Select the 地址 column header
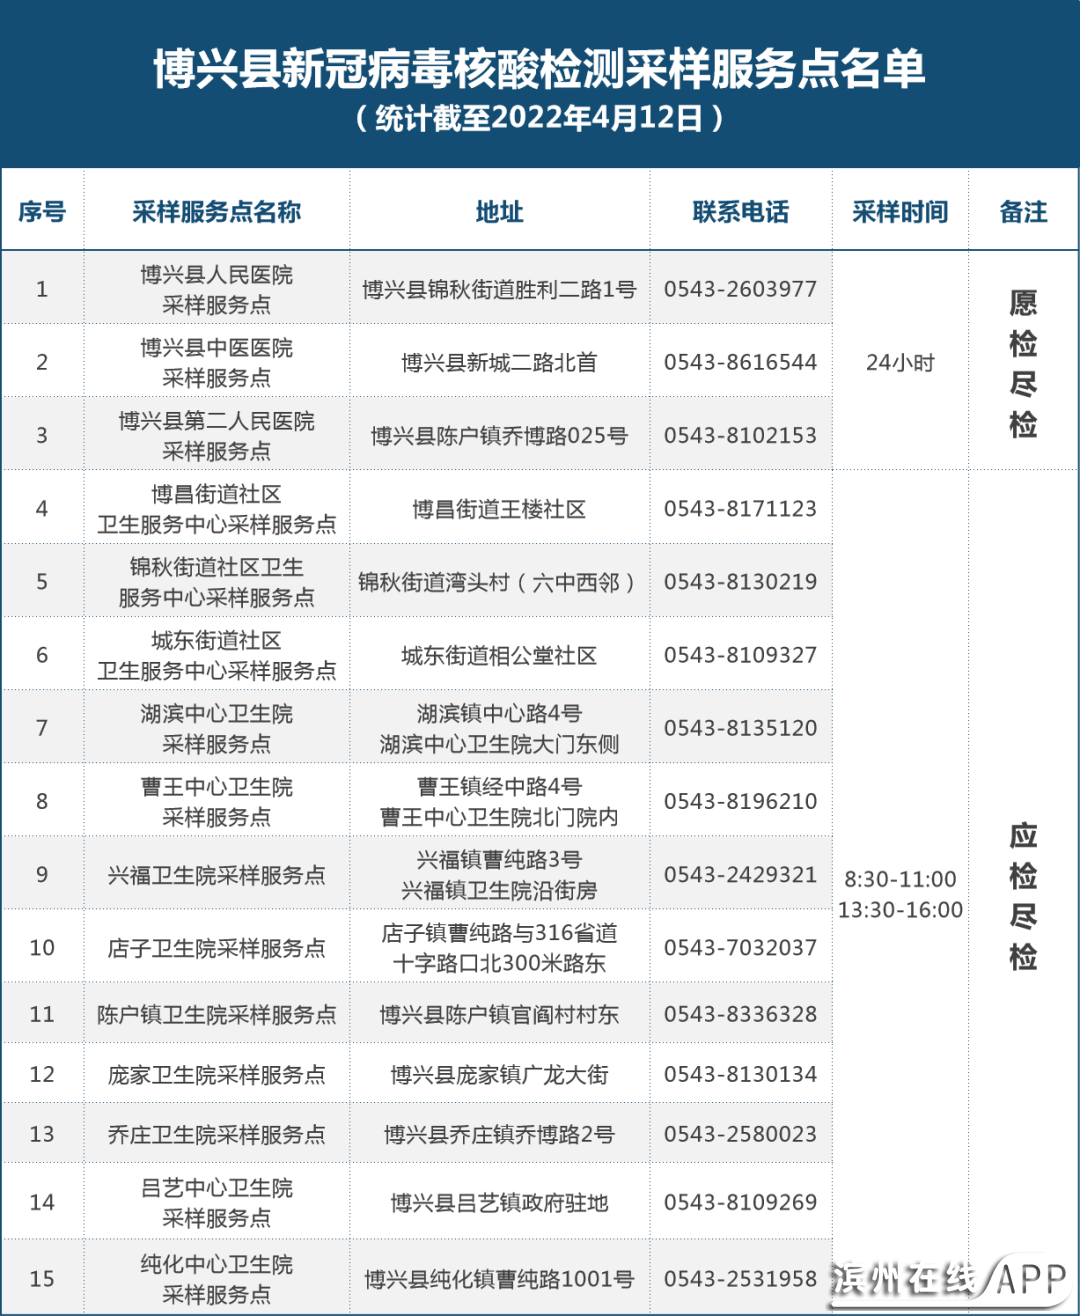The width and height of the screenshot is (1080, 1316). [x=499, y=211]
